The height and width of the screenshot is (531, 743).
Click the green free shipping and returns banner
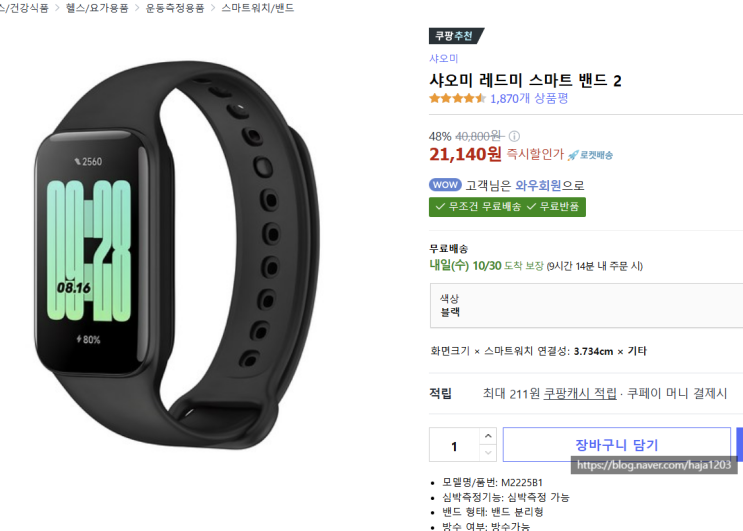click(x=507, y=207)
